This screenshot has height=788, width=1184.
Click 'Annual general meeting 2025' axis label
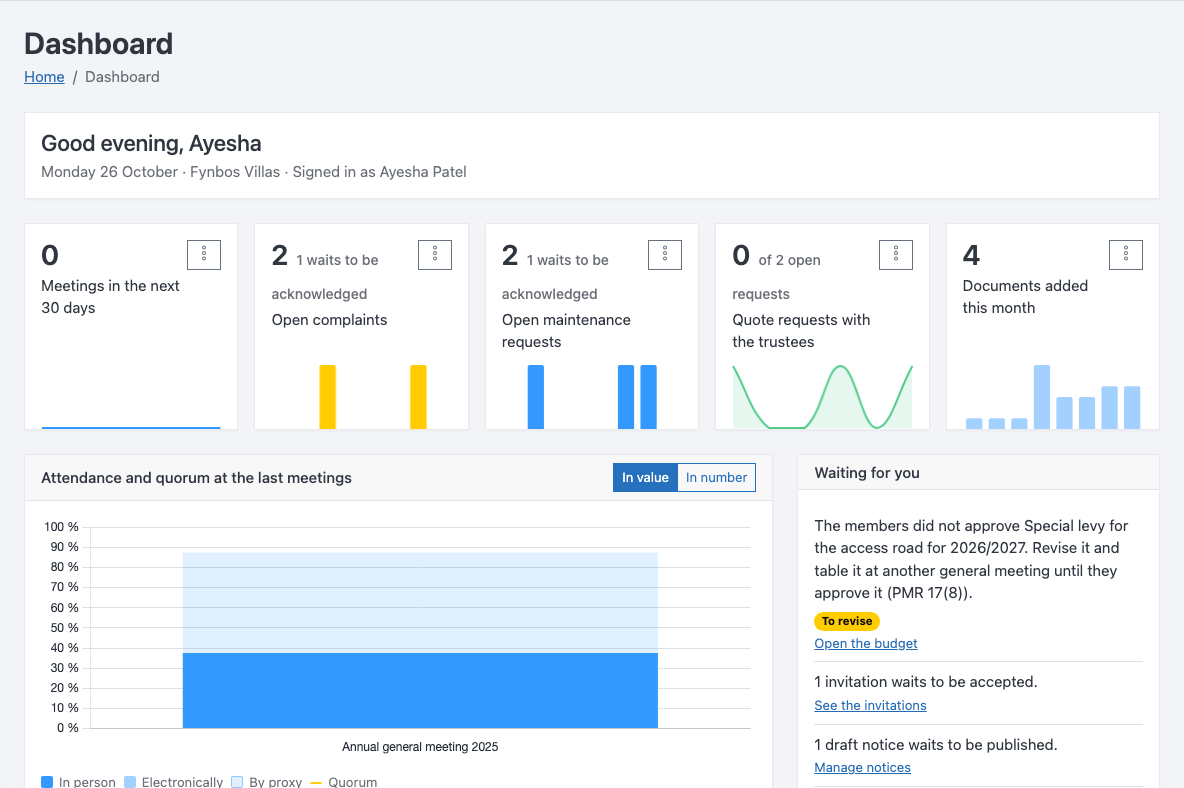(420, 747)
